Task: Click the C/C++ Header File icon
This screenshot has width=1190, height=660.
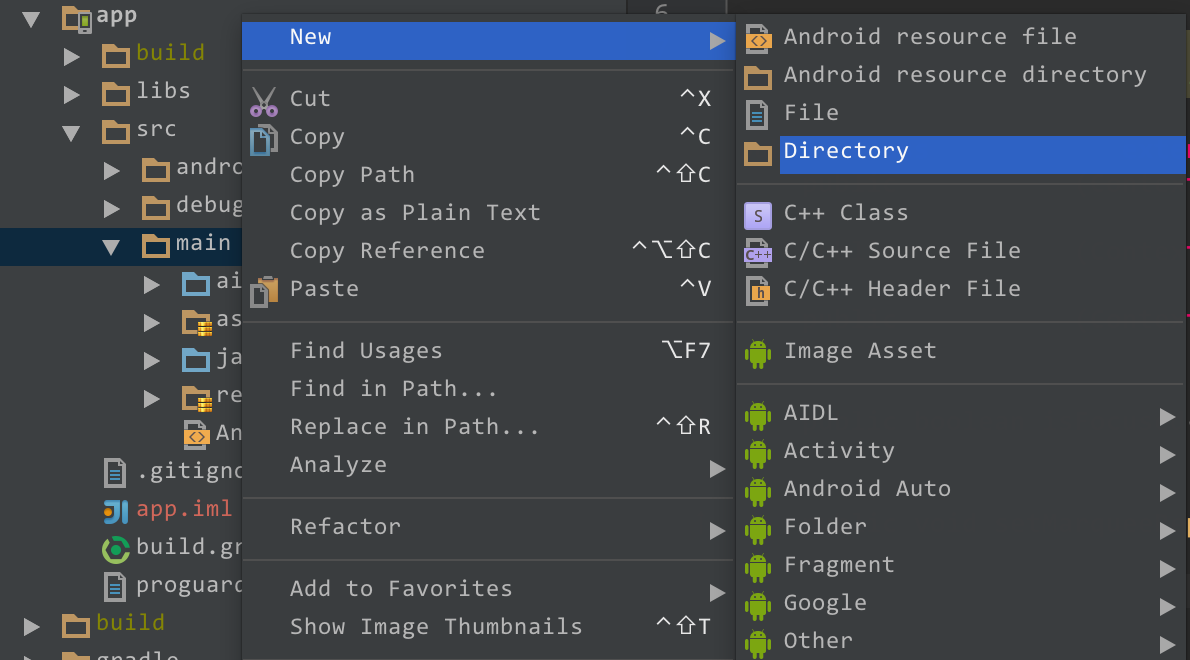Action: pos(758,291)
